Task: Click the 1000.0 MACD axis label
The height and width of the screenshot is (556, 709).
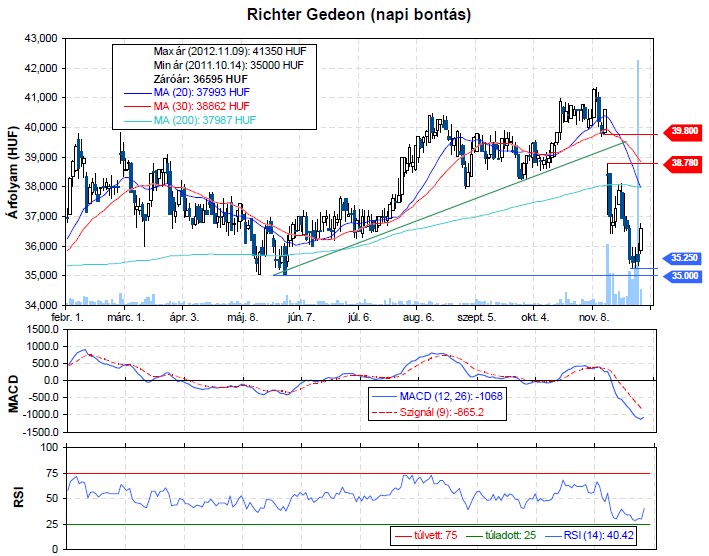Action: [43, 347]
